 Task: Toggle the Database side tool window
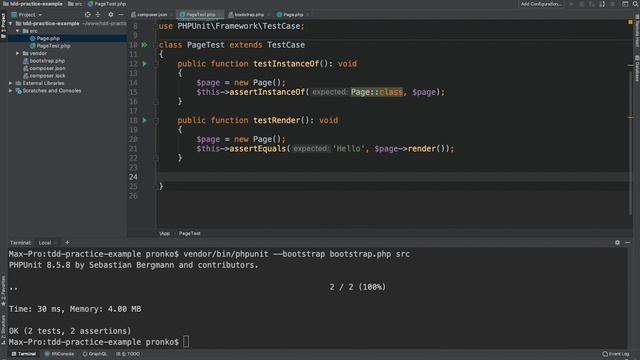pyautogui.click(x=636, y=68)
